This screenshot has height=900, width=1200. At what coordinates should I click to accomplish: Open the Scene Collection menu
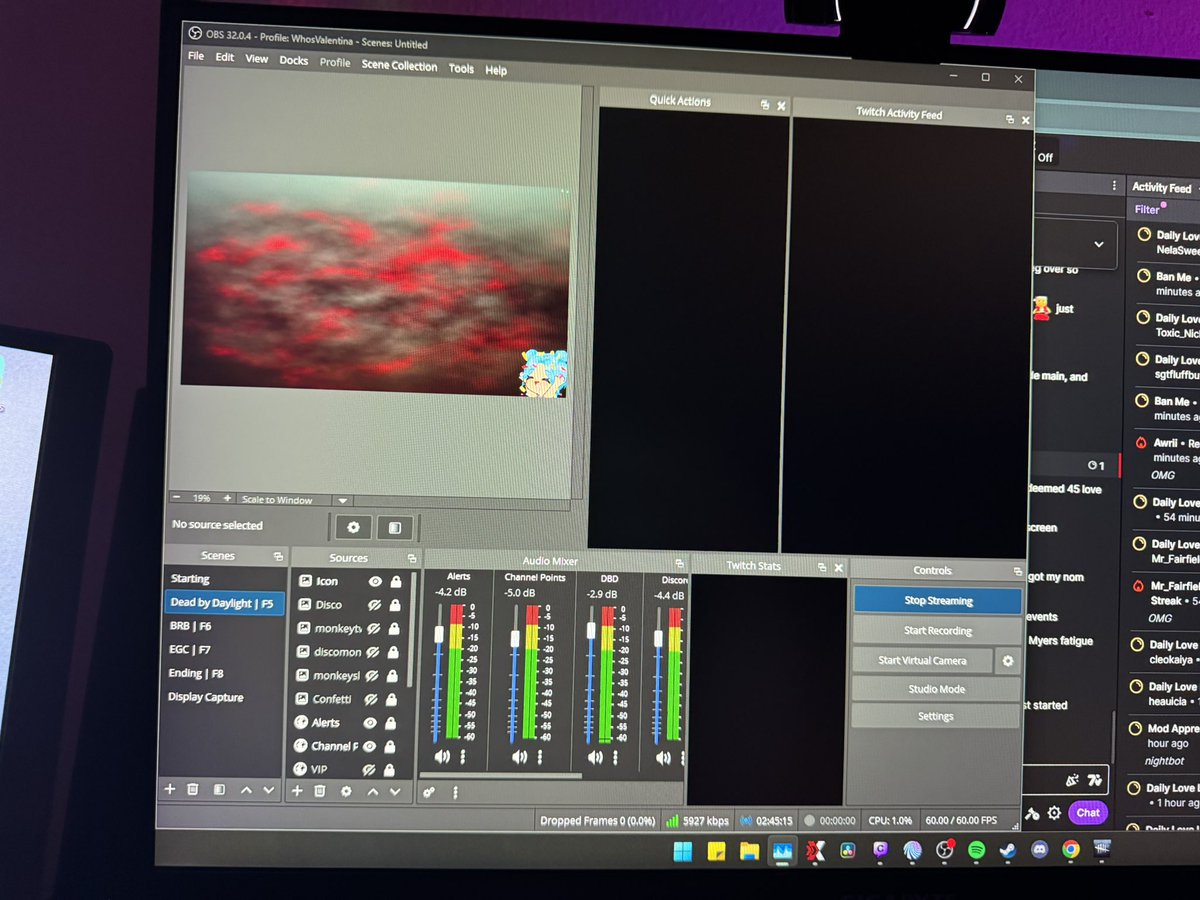coord(399,66)
